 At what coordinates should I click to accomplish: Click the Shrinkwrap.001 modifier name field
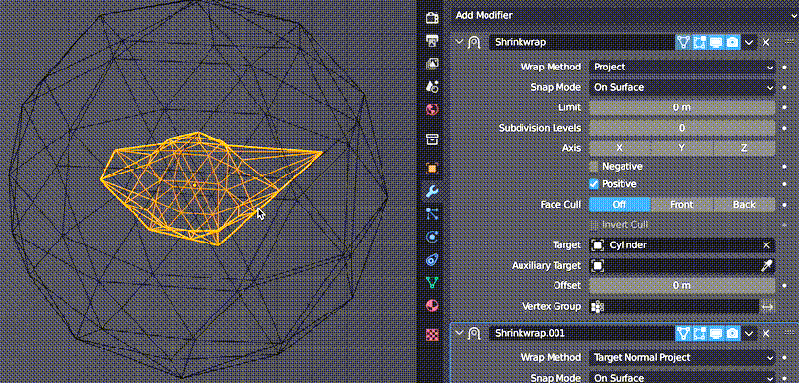pos(581,334)
